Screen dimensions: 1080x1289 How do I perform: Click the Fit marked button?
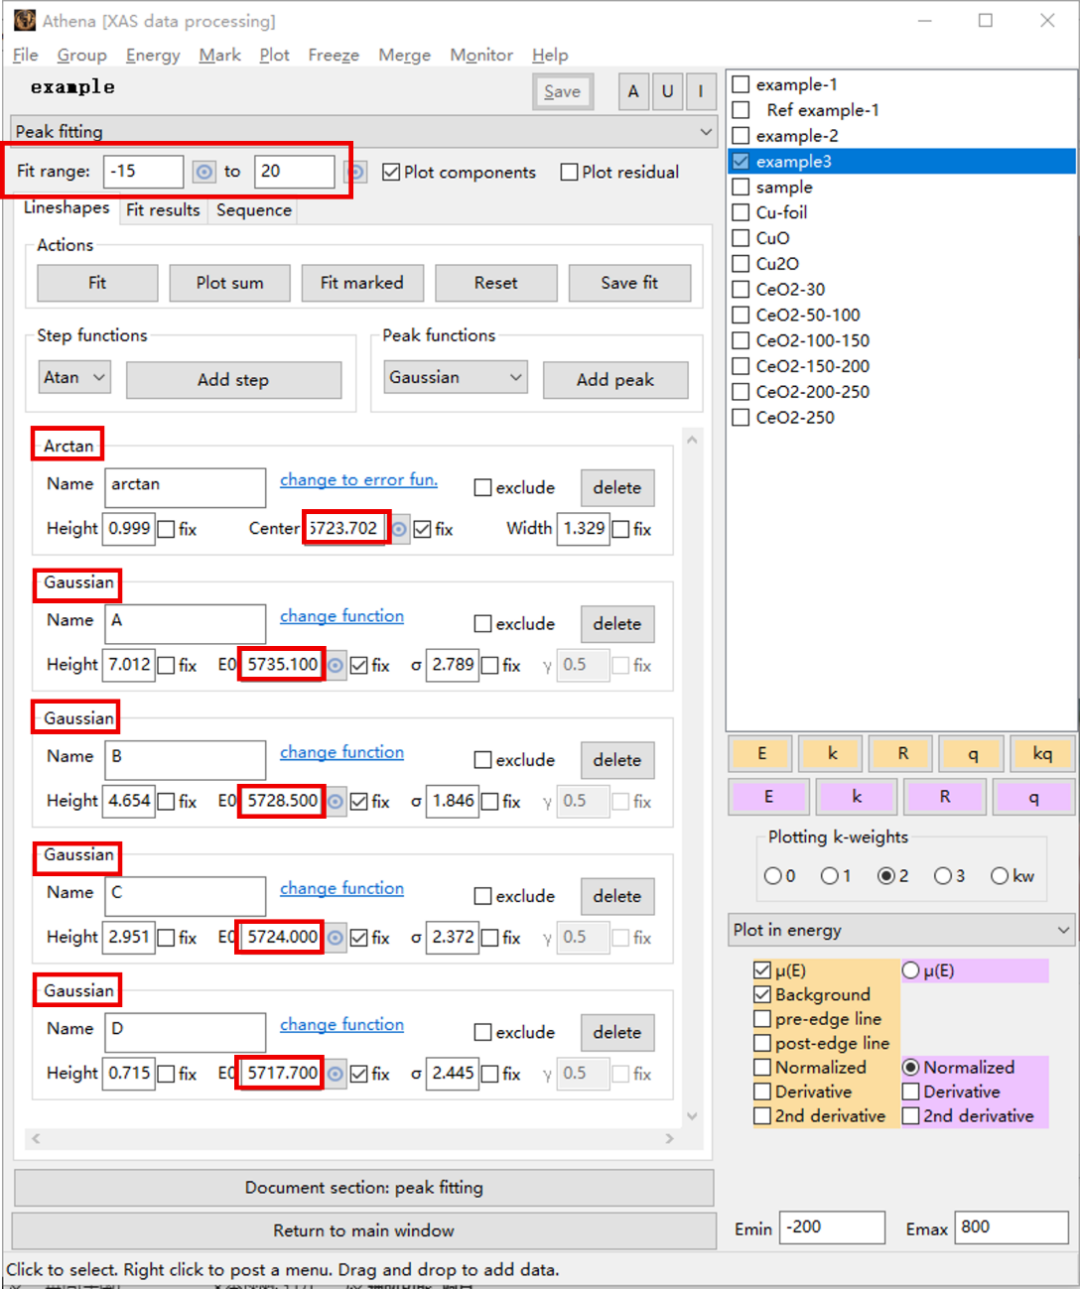(x=362, y=283)
